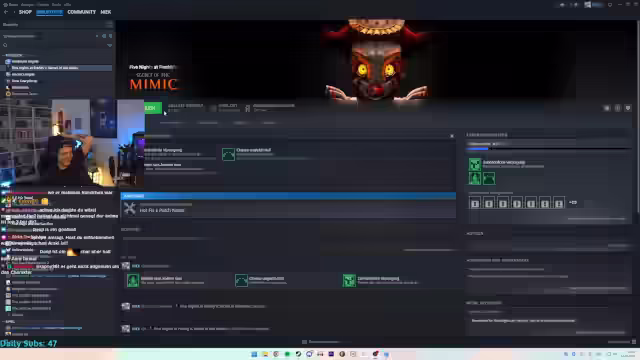
Task: Open the library grid view icon
Action: coord(109,24)
